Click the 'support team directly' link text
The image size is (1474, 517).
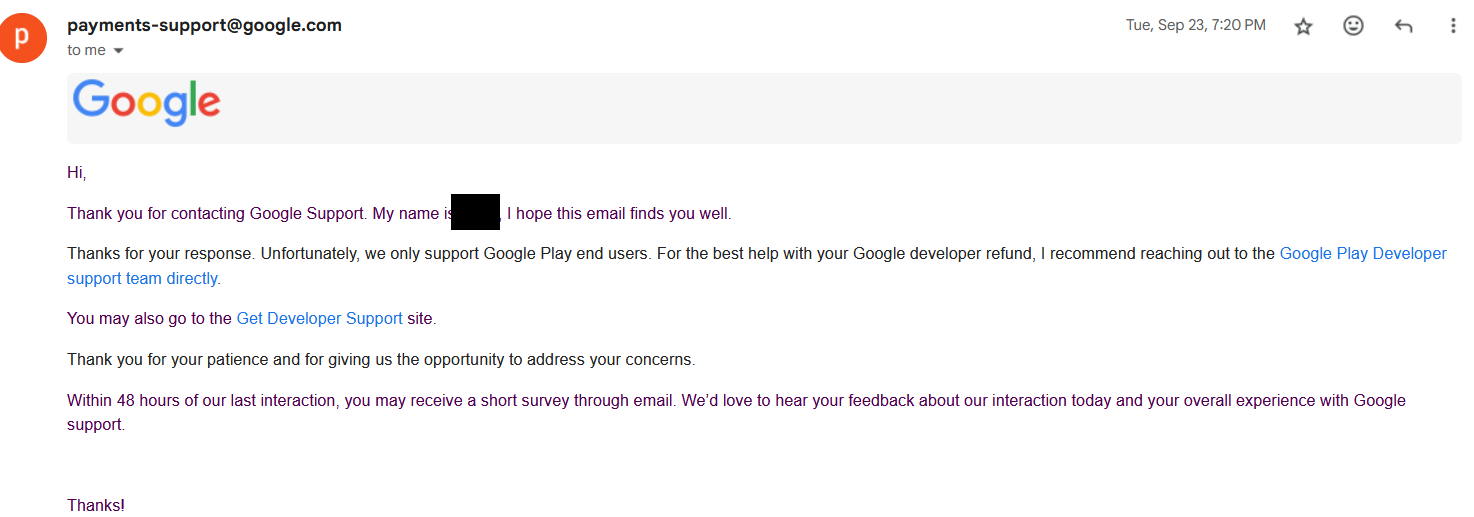142,278
